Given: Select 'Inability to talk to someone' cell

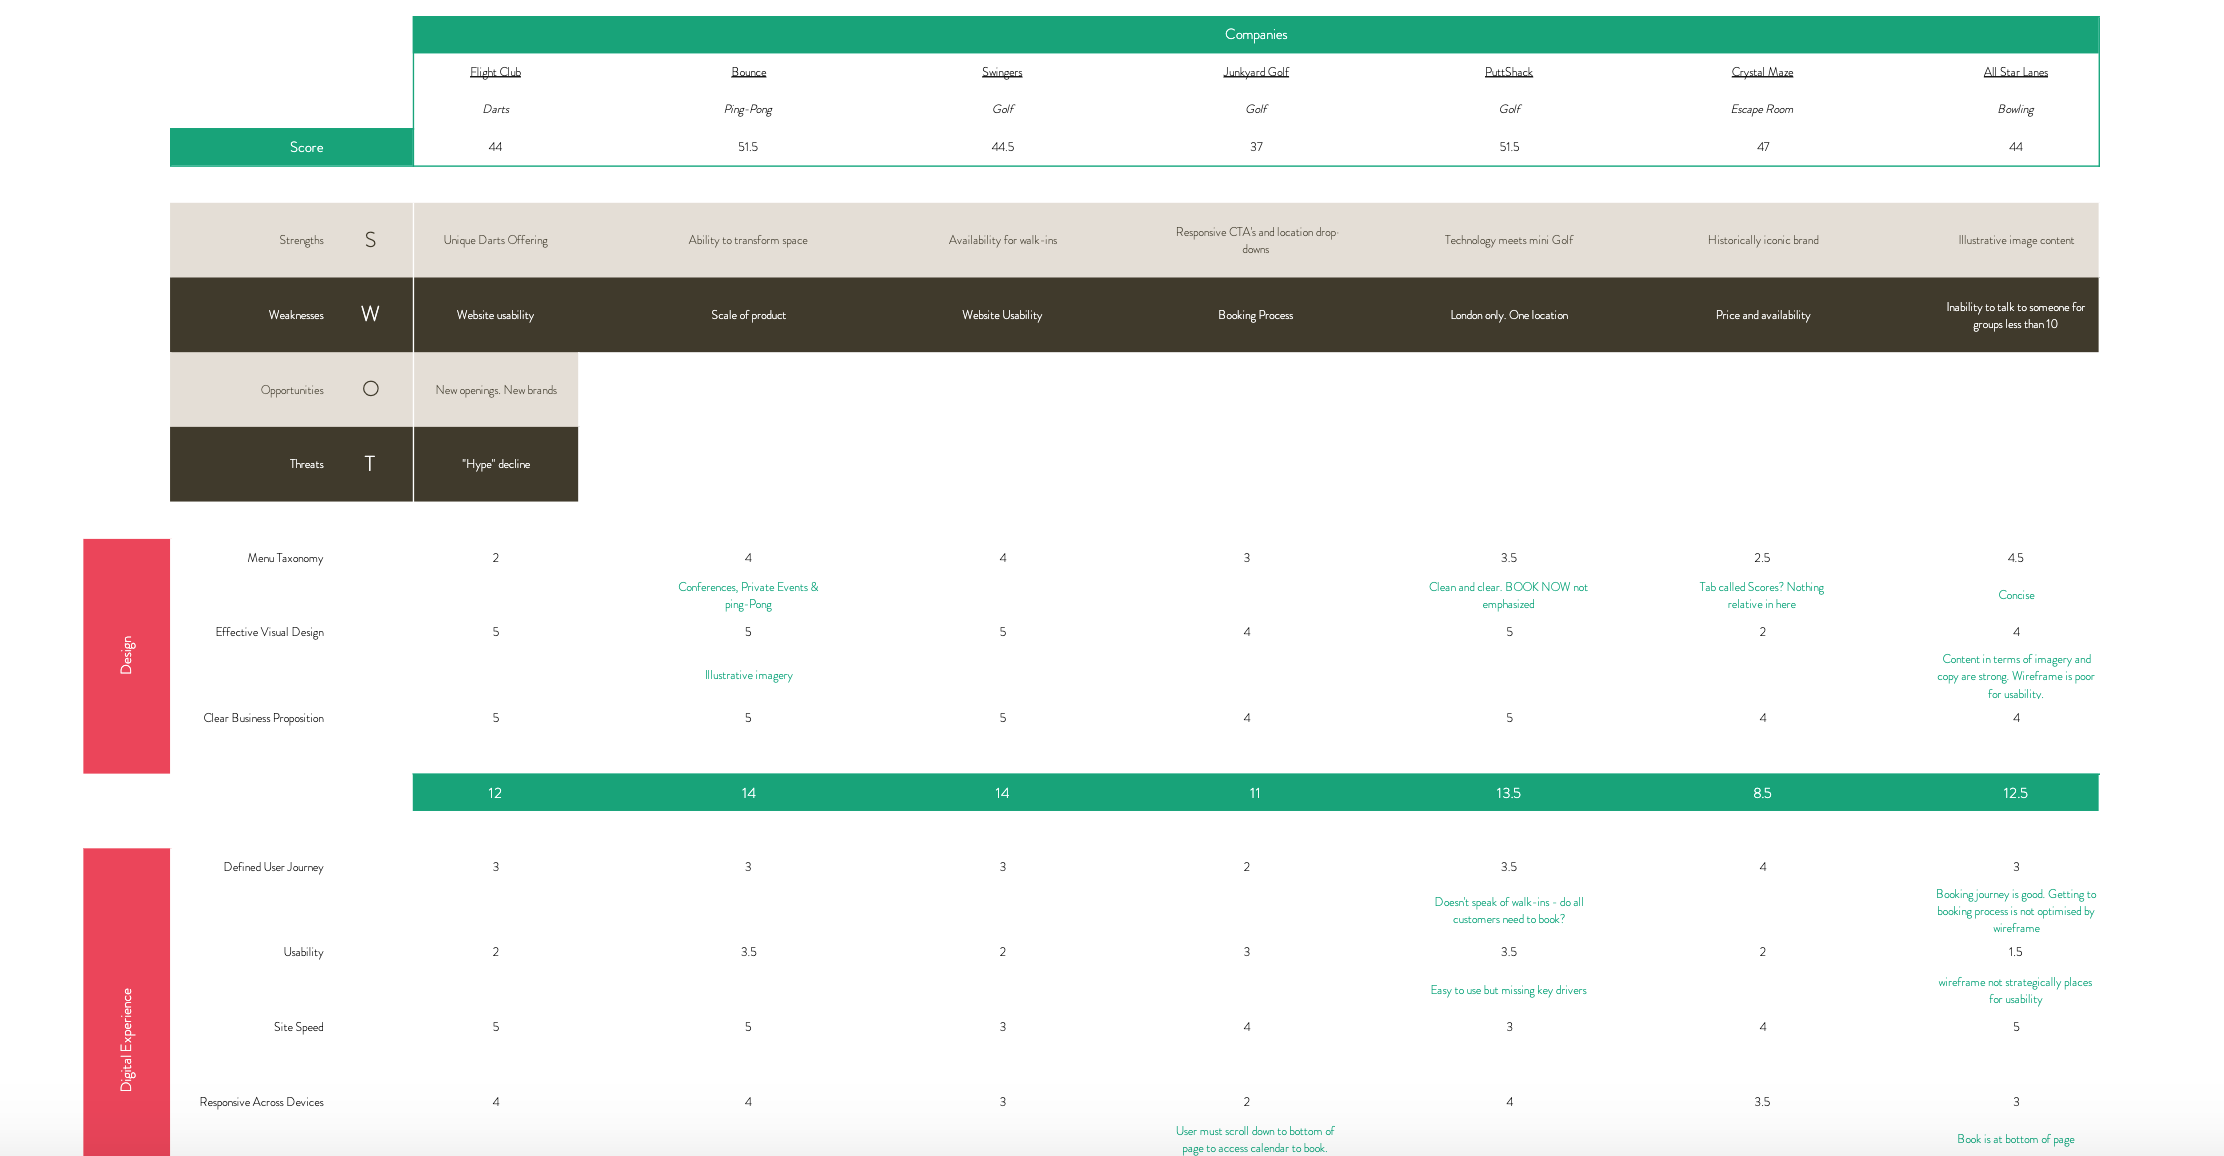Looking at the screenshot, I should click(x=2015, y=315).
